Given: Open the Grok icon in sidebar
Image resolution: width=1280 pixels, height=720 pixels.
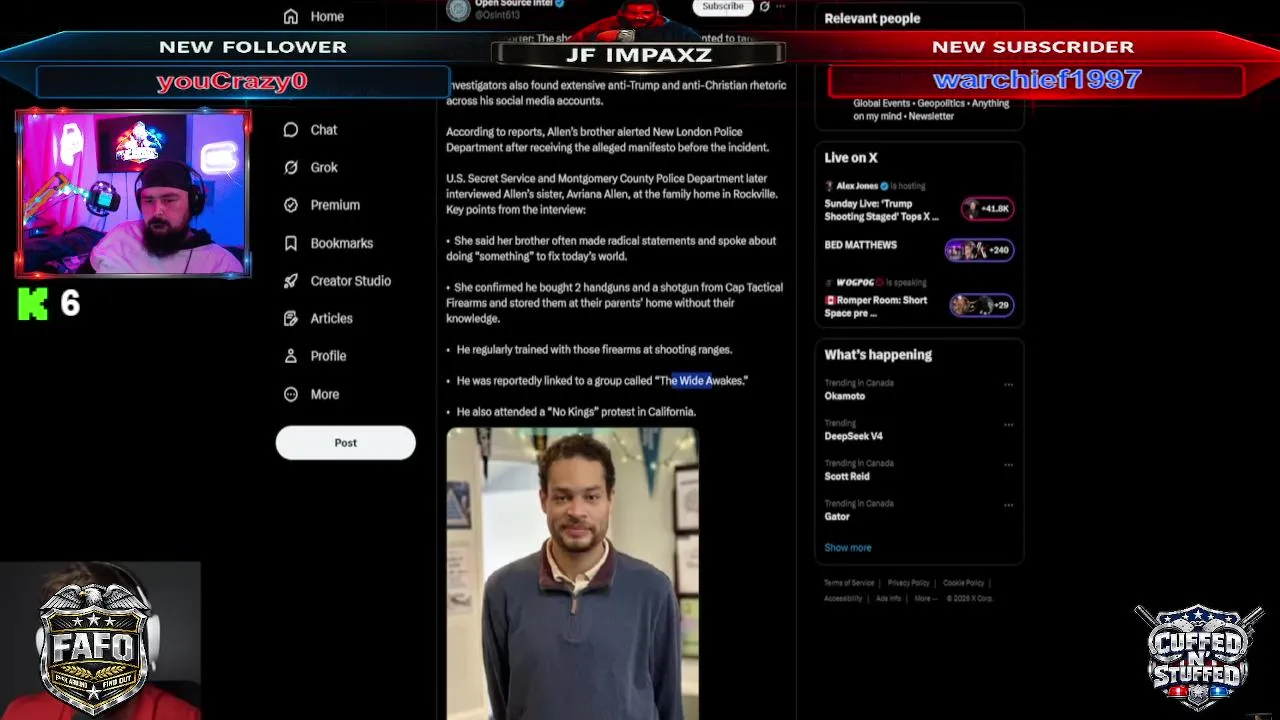Looking at the screenshot, I should click(291, 167).
